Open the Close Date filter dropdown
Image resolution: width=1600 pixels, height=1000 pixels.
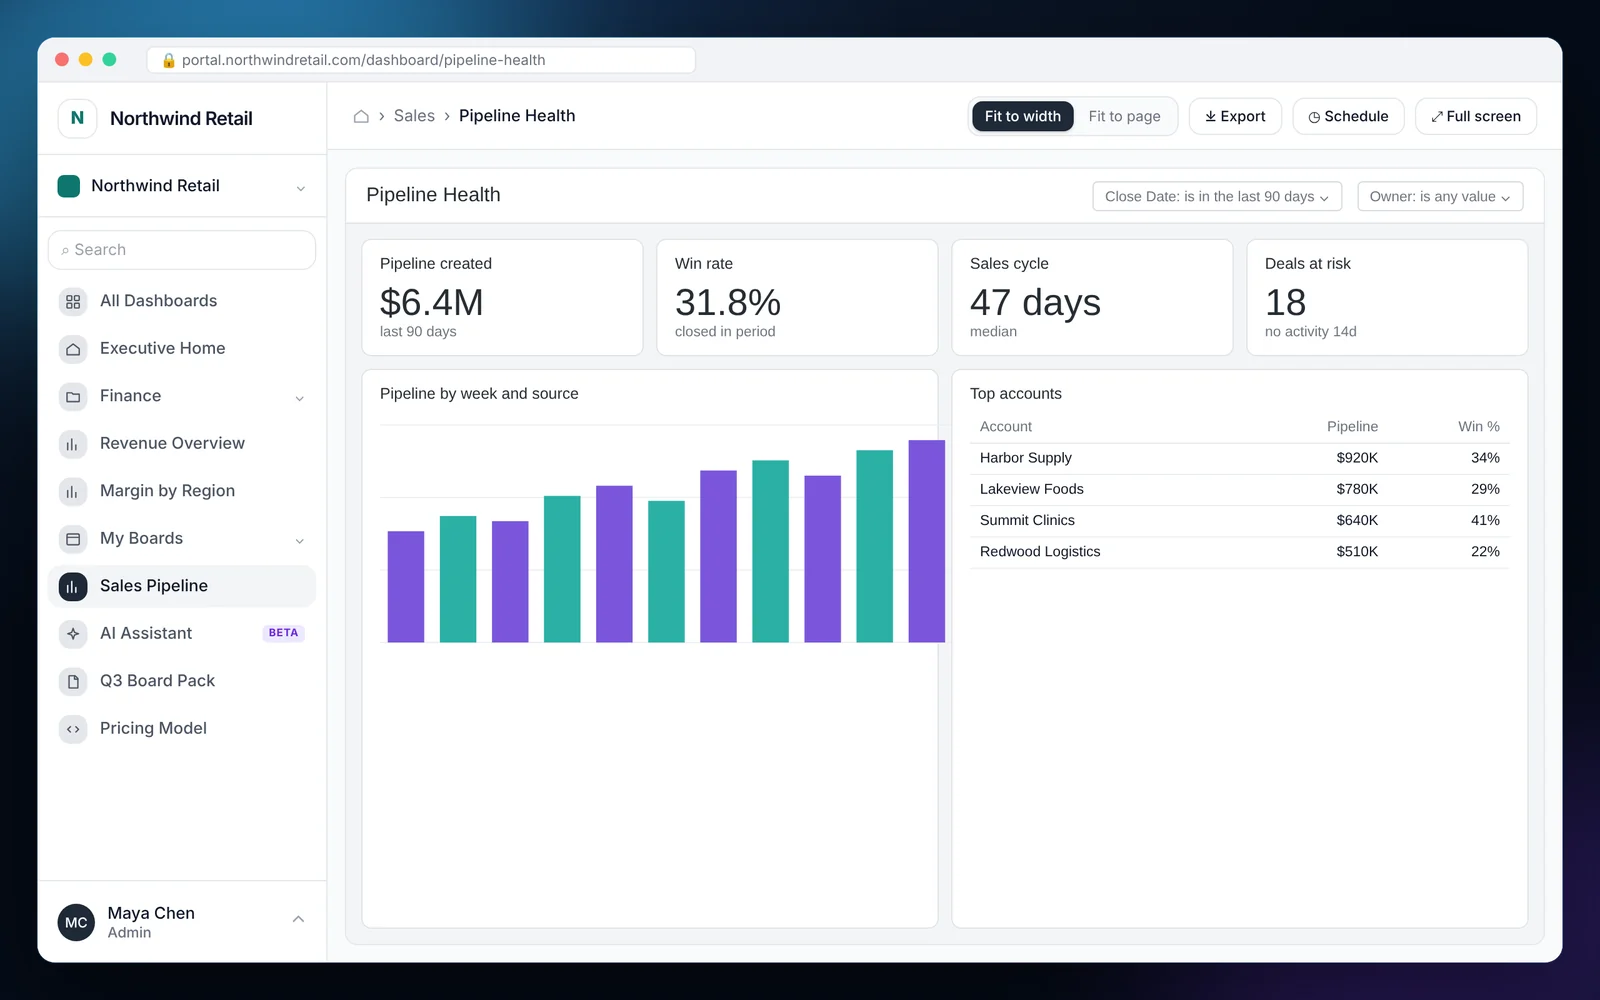(x=1217, y=196)
